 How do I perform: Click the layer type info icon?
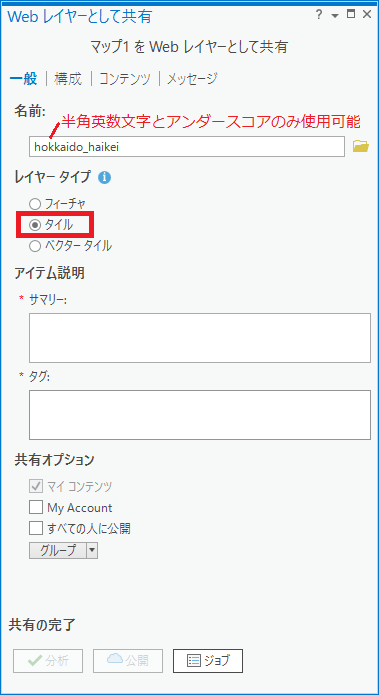coord(105,178)
